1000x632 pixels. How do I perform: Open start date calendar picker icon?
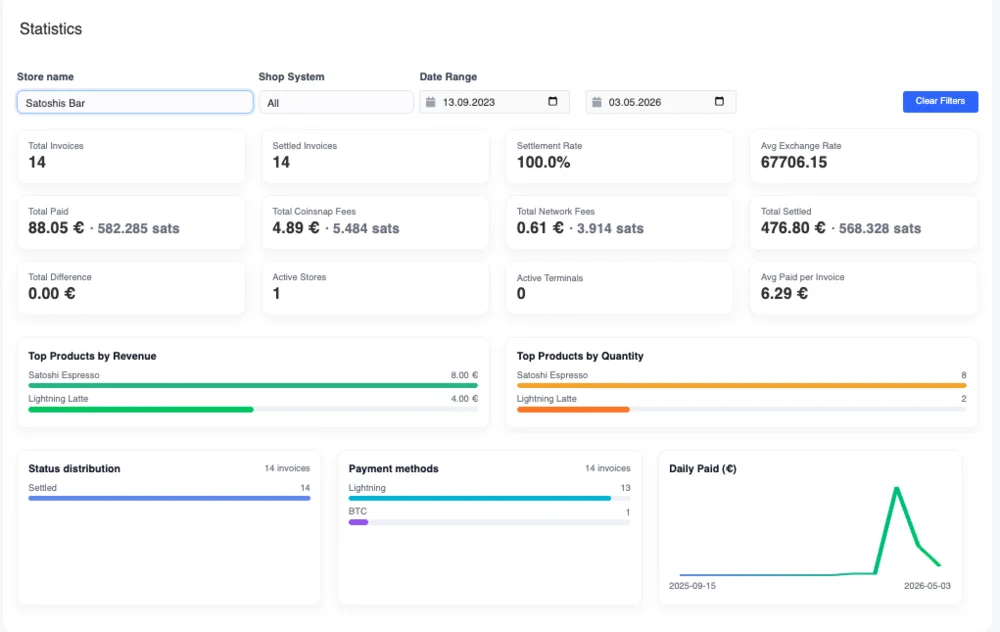pyautogui.click(x=553, y=101)
